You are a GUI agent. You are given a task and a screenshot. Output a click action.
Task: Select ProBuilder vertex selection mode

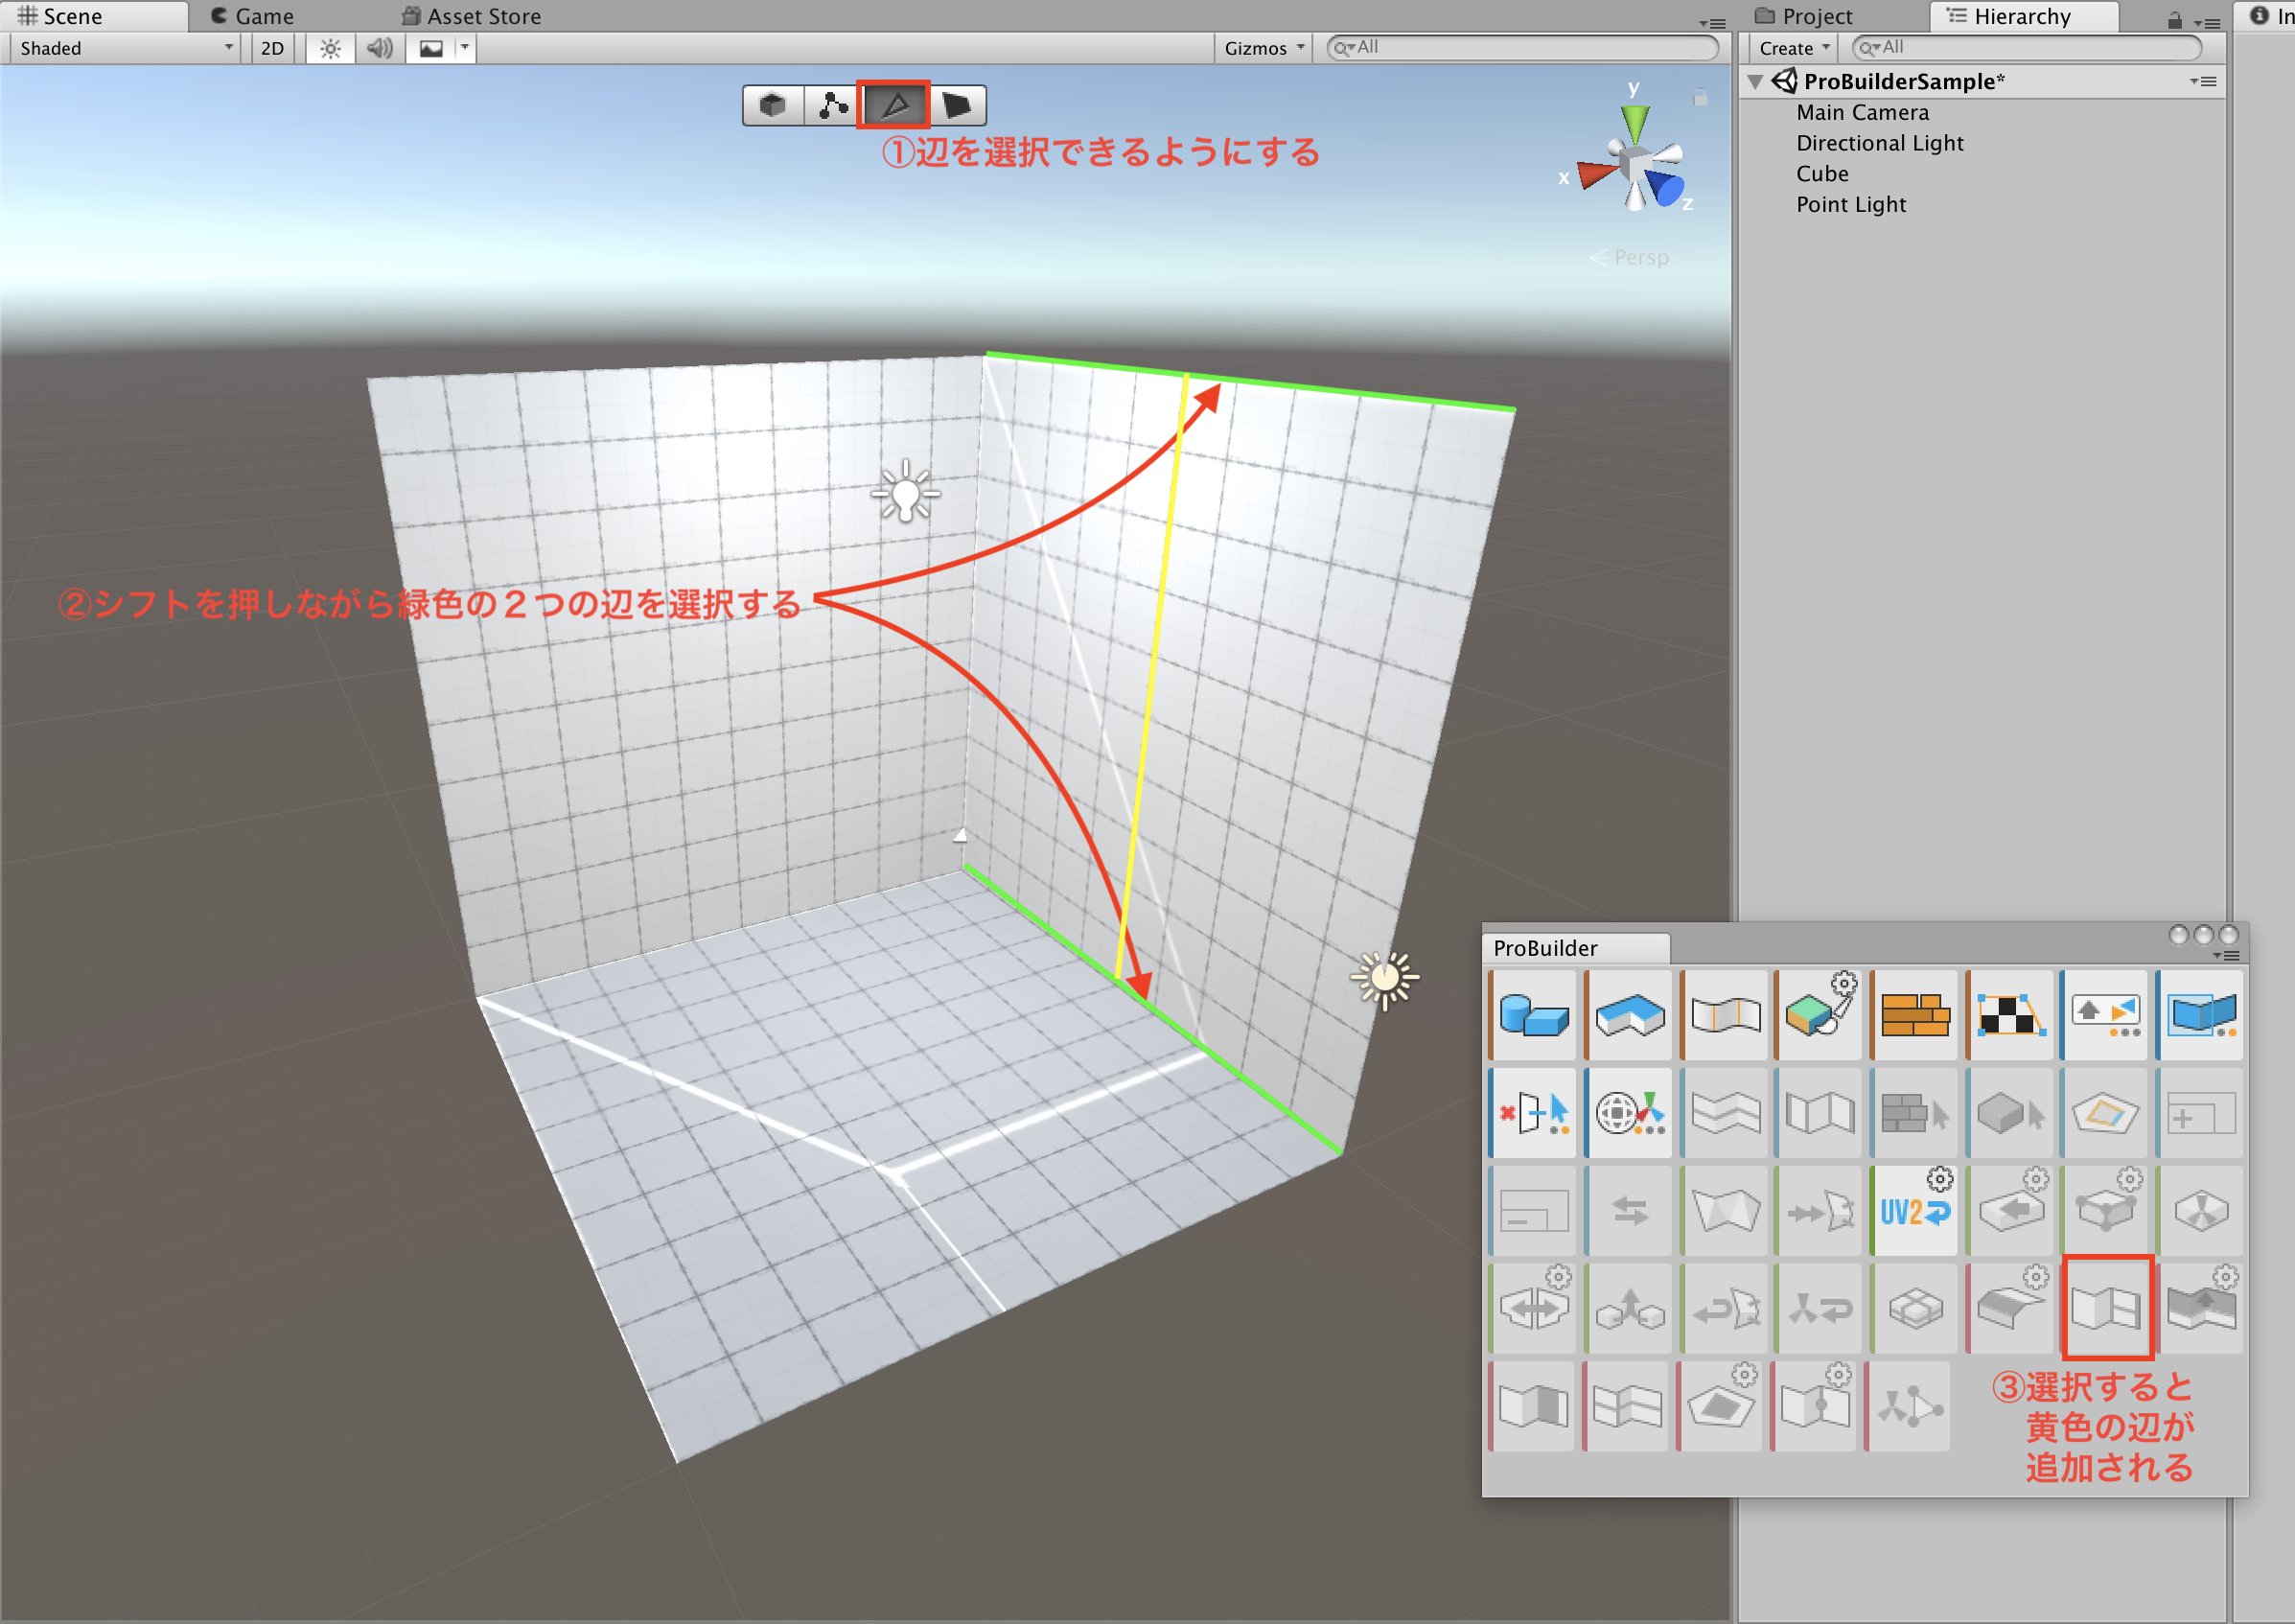point(832,105)
